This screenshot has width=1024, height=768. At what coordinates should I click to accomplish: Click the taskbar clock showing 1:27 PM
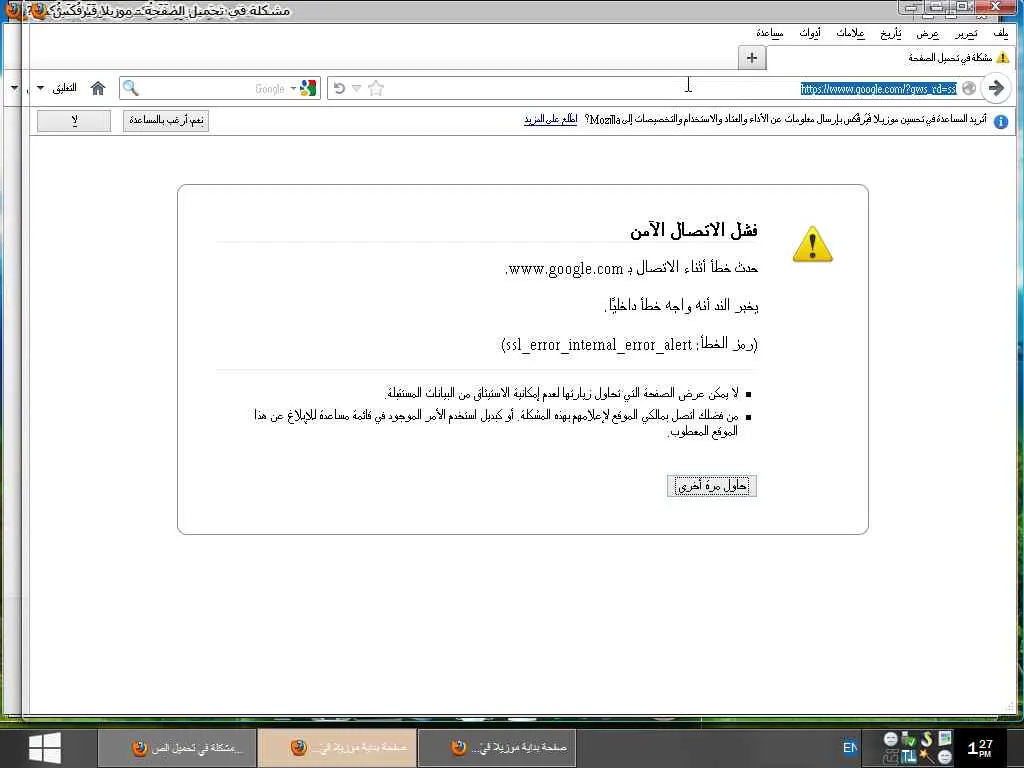(x=980, y=748)
